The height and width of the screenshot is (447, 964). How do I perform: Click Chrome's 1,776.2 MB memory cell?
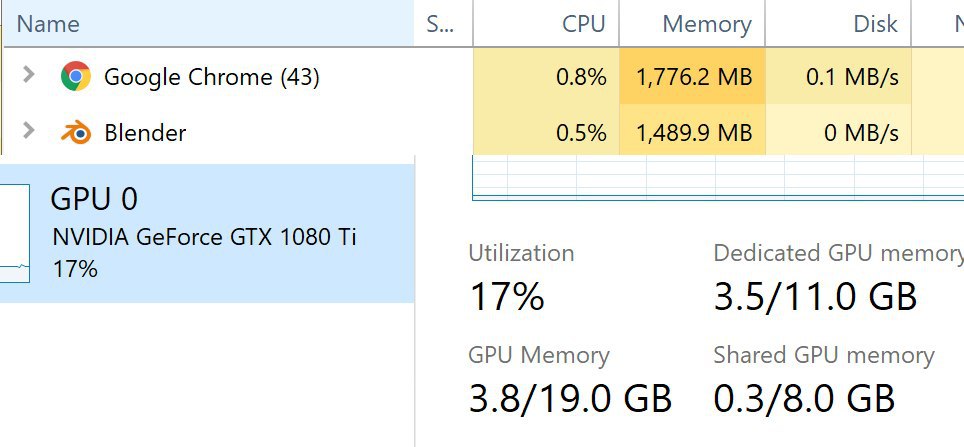pyautogui.click(x=692, y=77)
